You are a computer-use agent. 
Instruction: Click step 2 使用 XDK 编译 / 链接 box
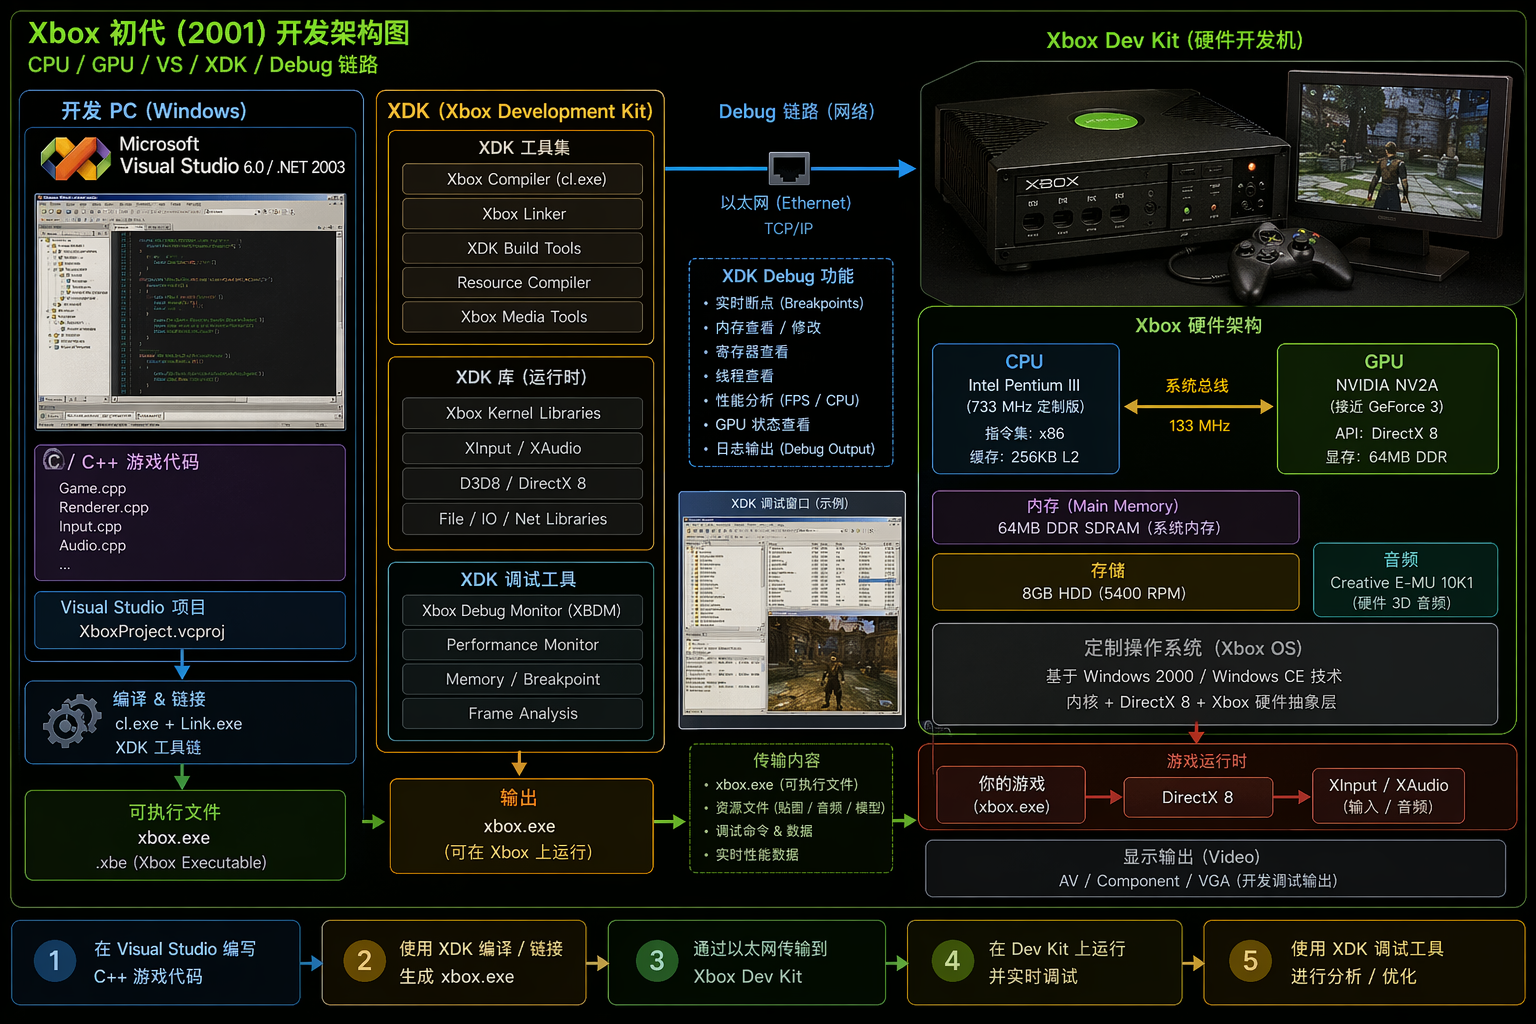pyautogui.click(x=454, y=962)
